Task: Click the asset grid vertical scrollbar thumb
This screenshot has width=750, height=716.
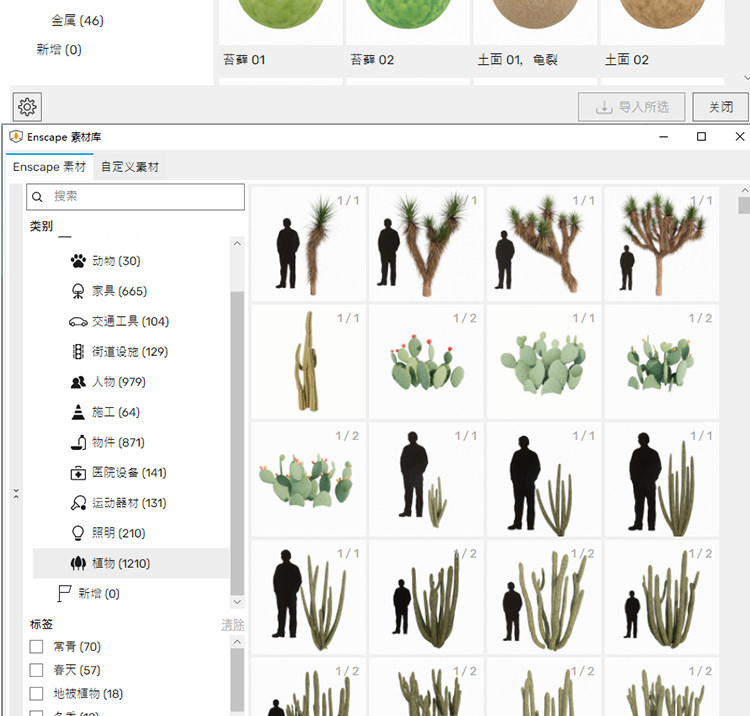Action: click(744, 205)
